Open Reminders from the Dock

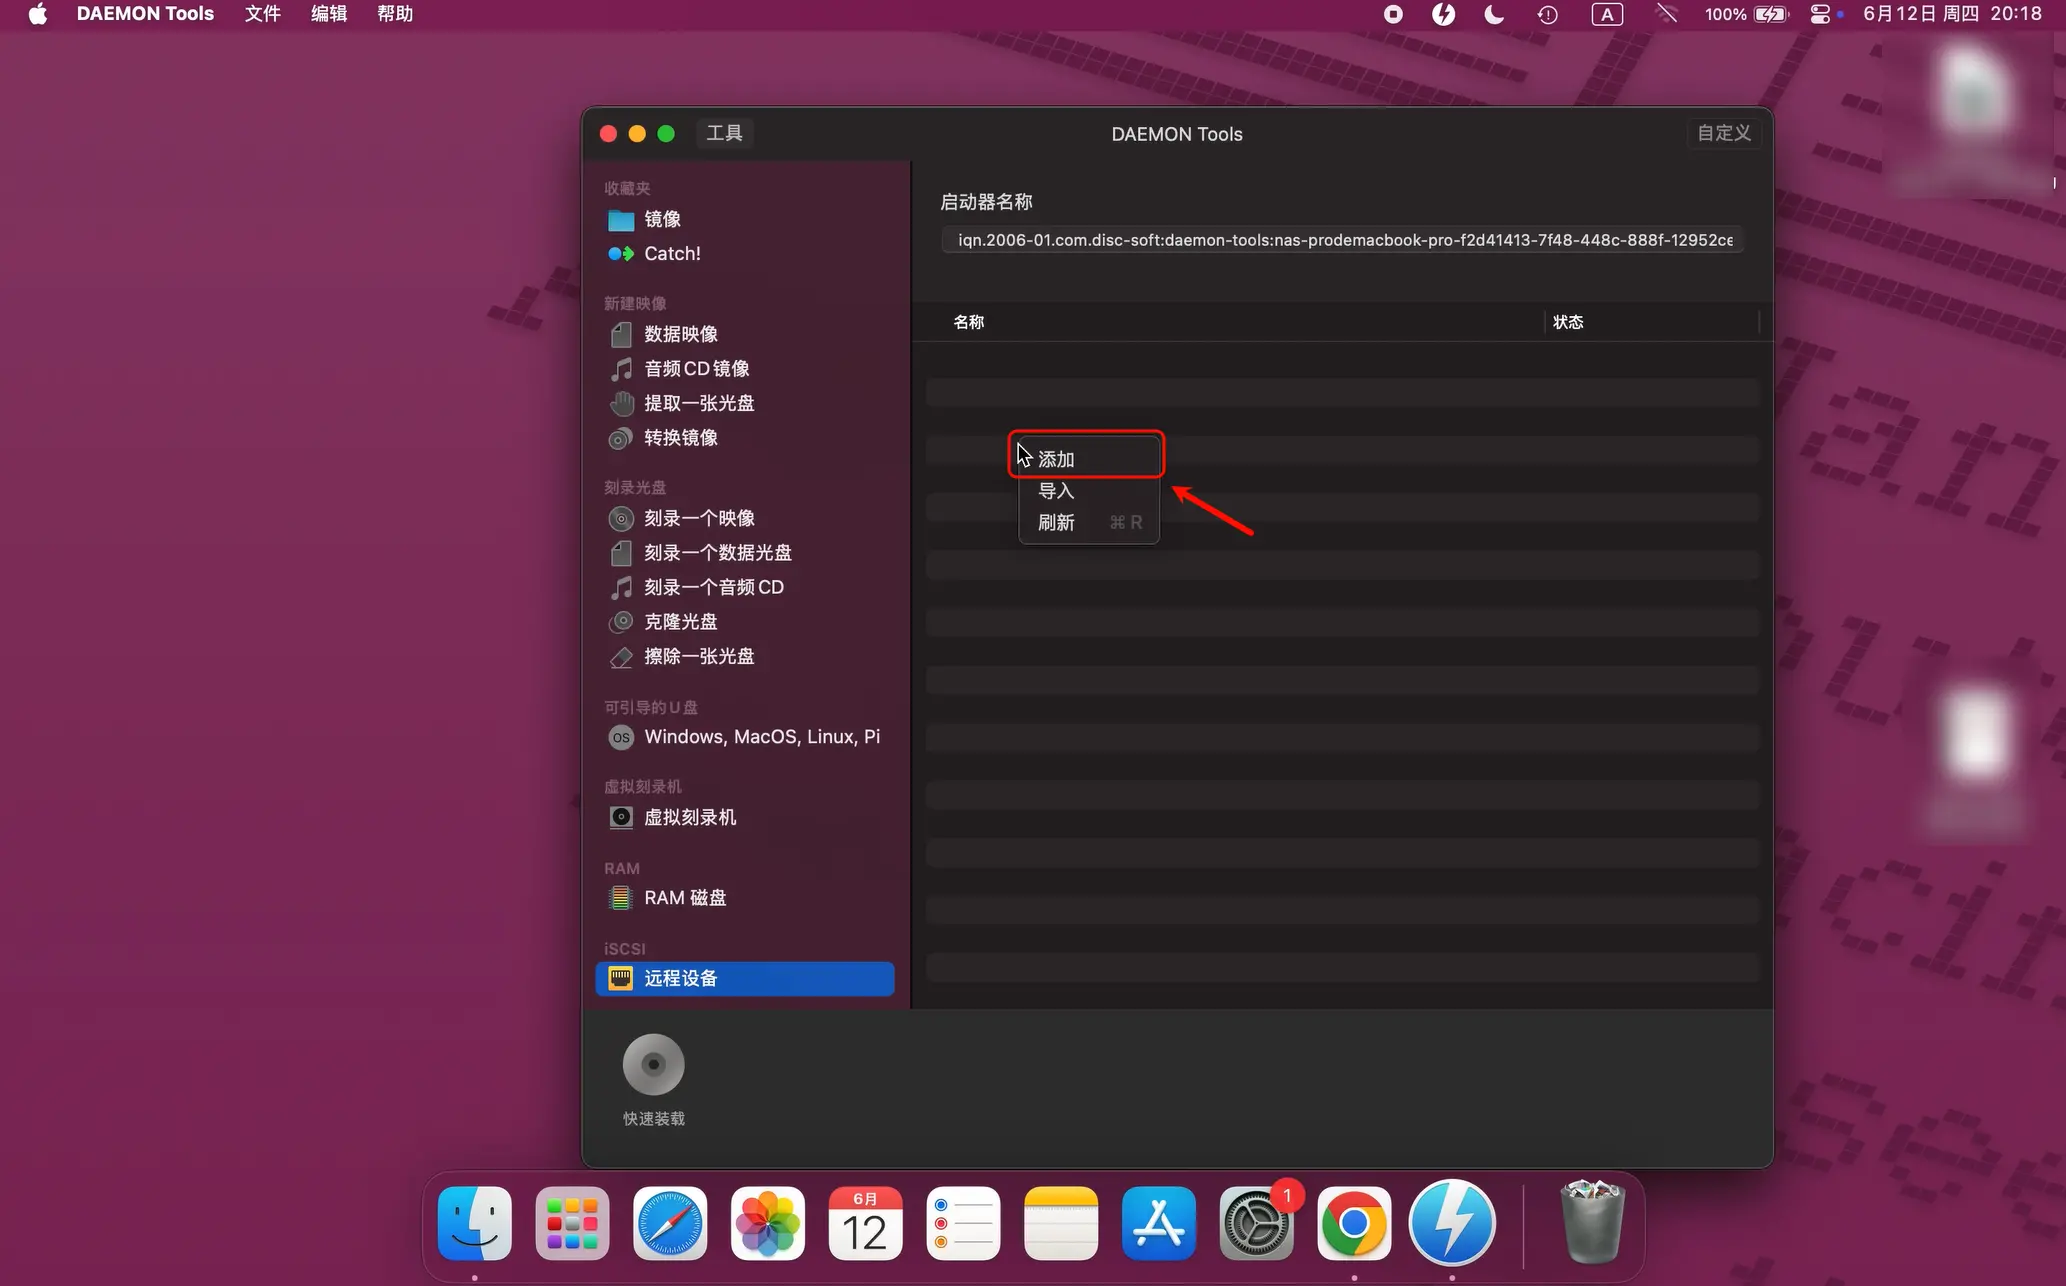[x=963, y=1224]
